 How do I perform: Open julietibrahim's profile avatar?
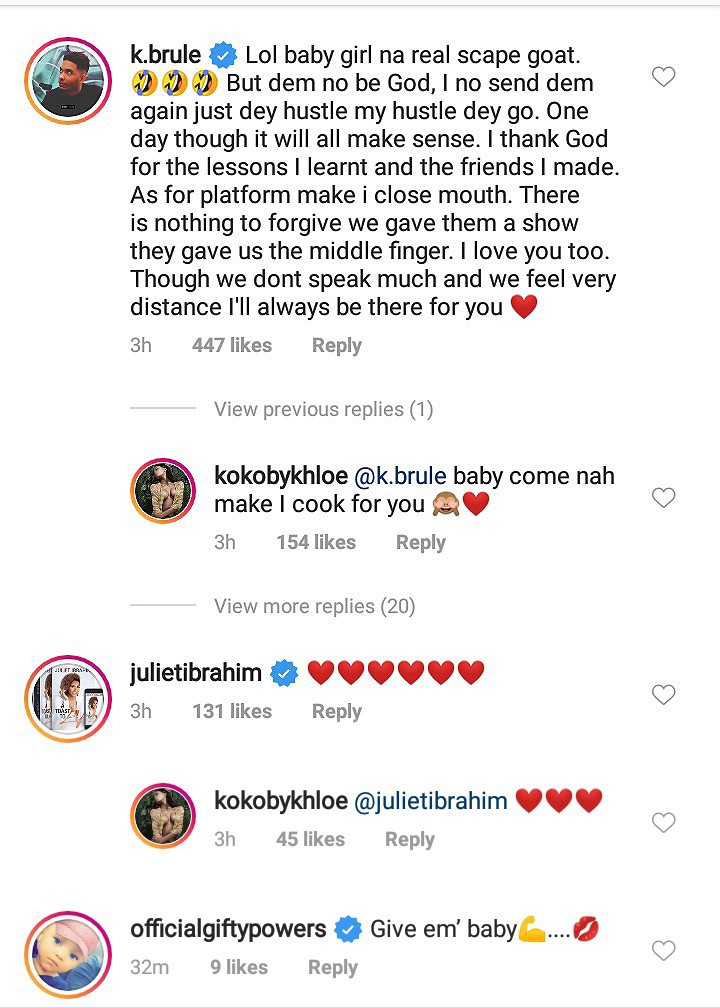[x=67, y=699]
